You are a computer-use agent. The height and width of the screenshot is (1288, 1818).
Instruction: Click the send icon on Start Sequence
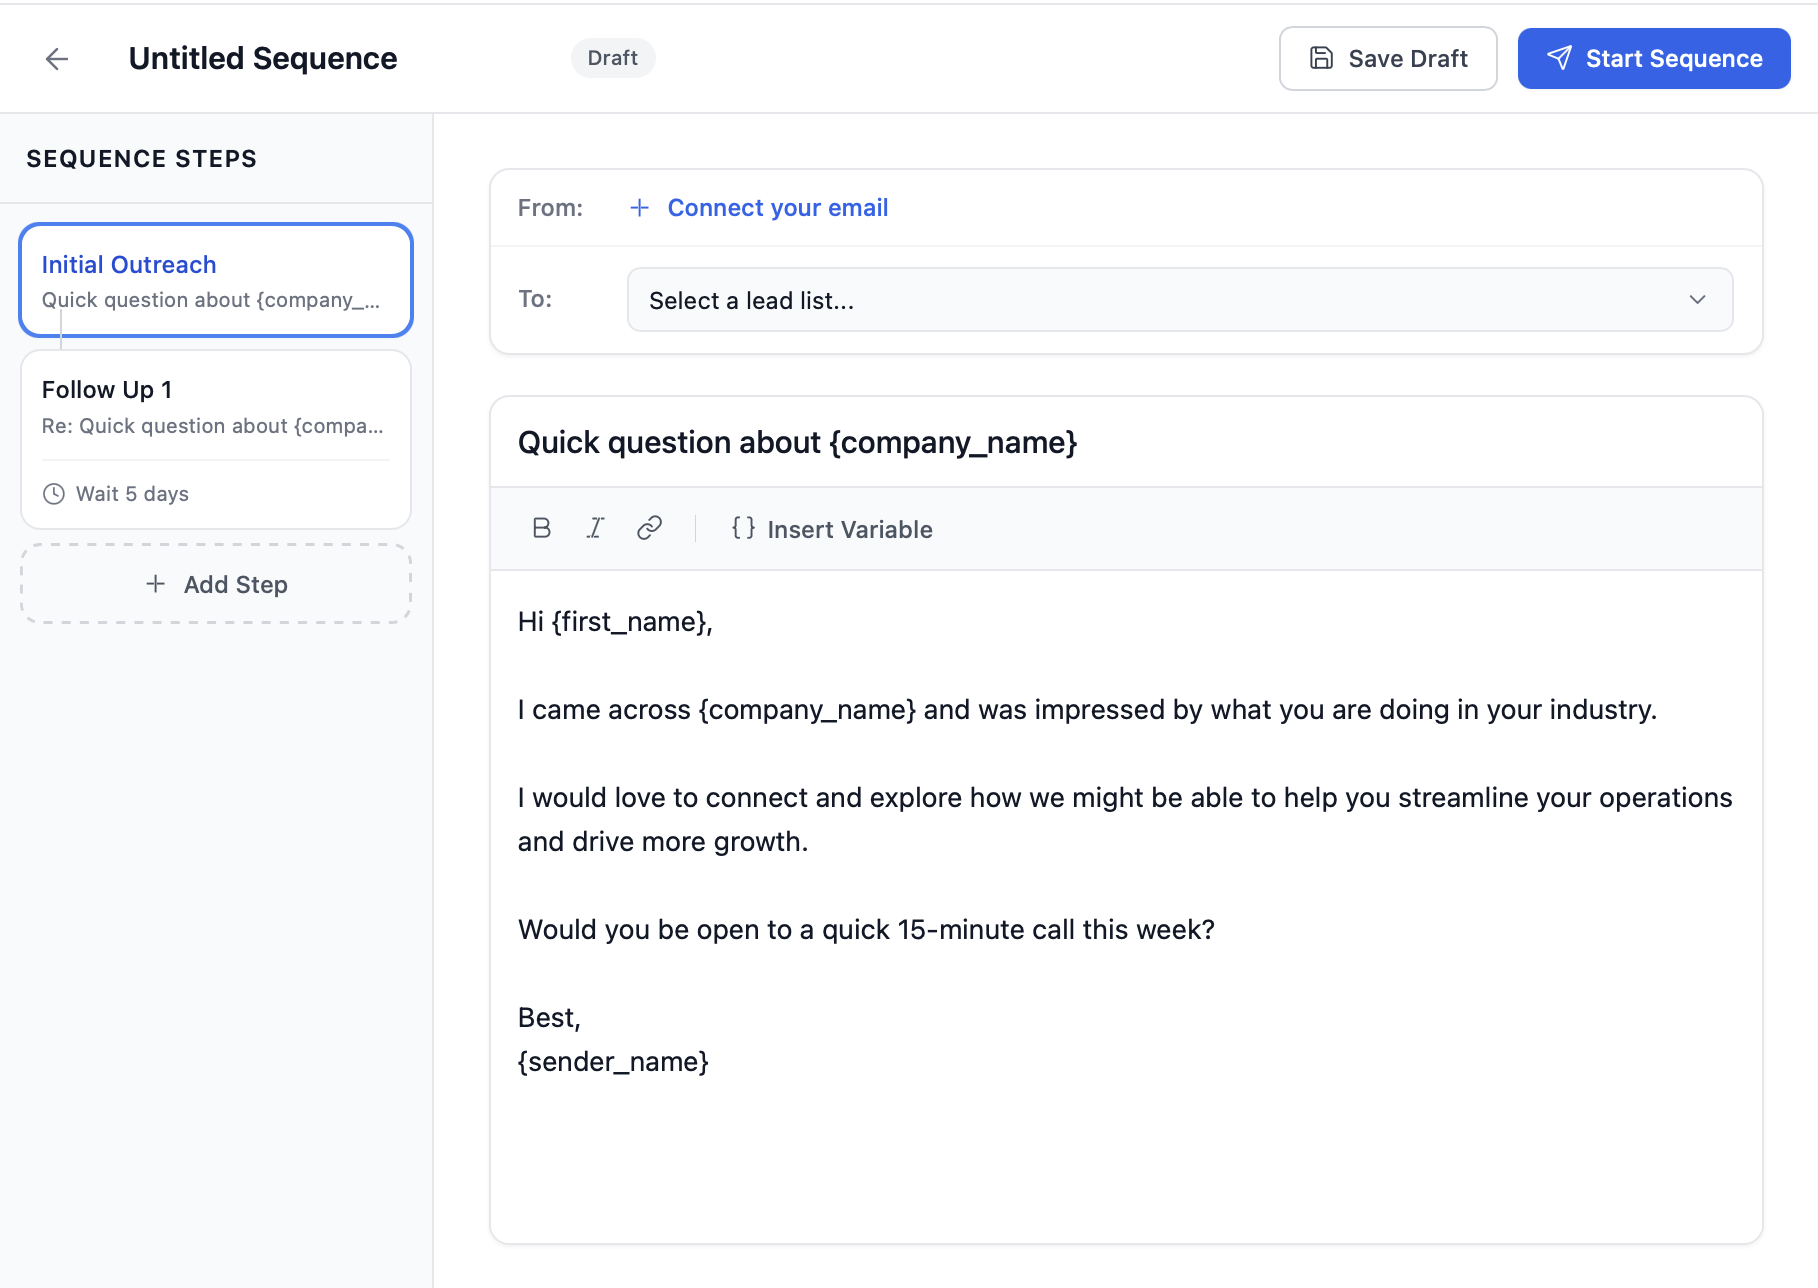(x=1560, y=58)
